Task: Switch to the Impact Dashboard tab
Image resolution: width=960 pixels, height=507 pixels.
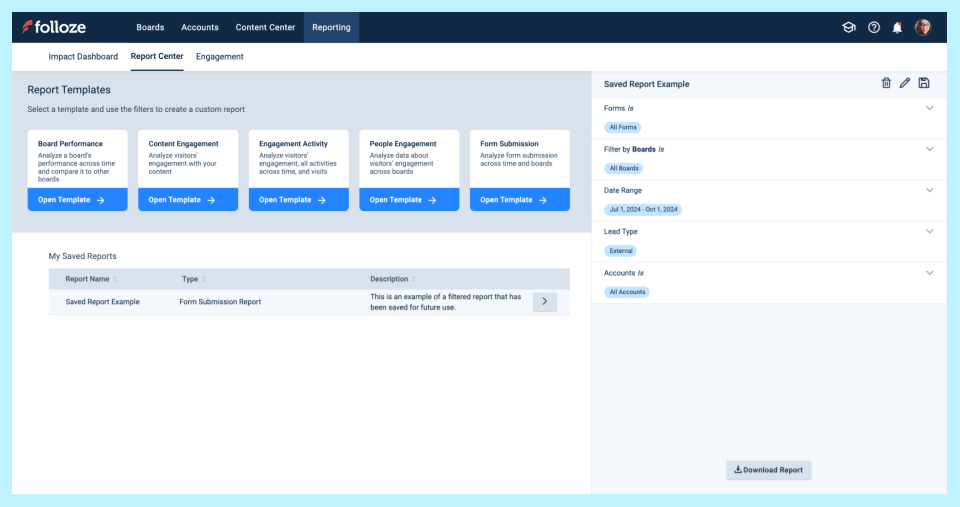Action: click(x=83, y=57)
